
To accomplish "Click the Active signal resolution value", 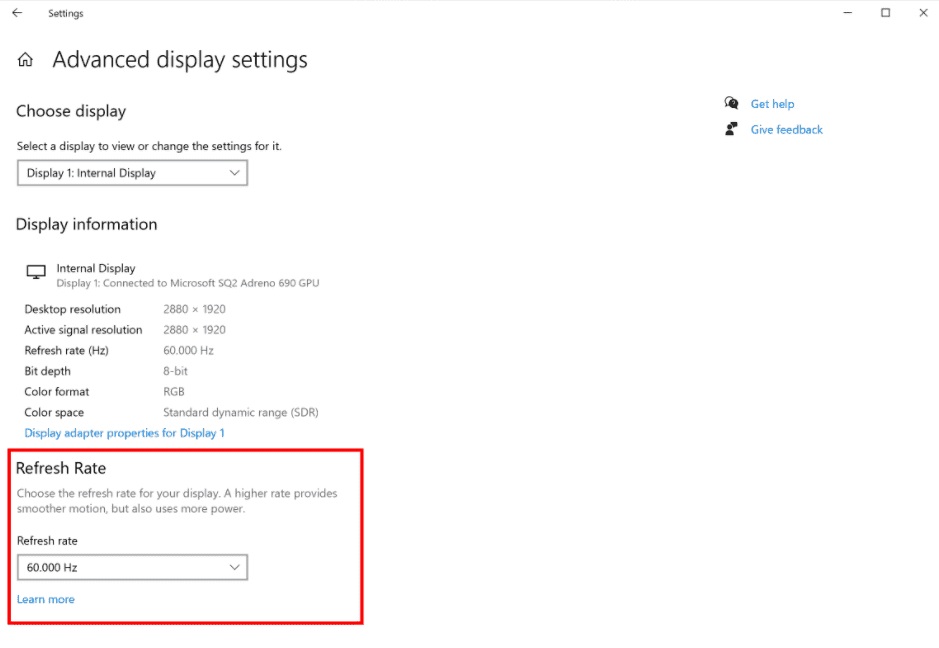I will pyautogui.click(x=194, y=330).
